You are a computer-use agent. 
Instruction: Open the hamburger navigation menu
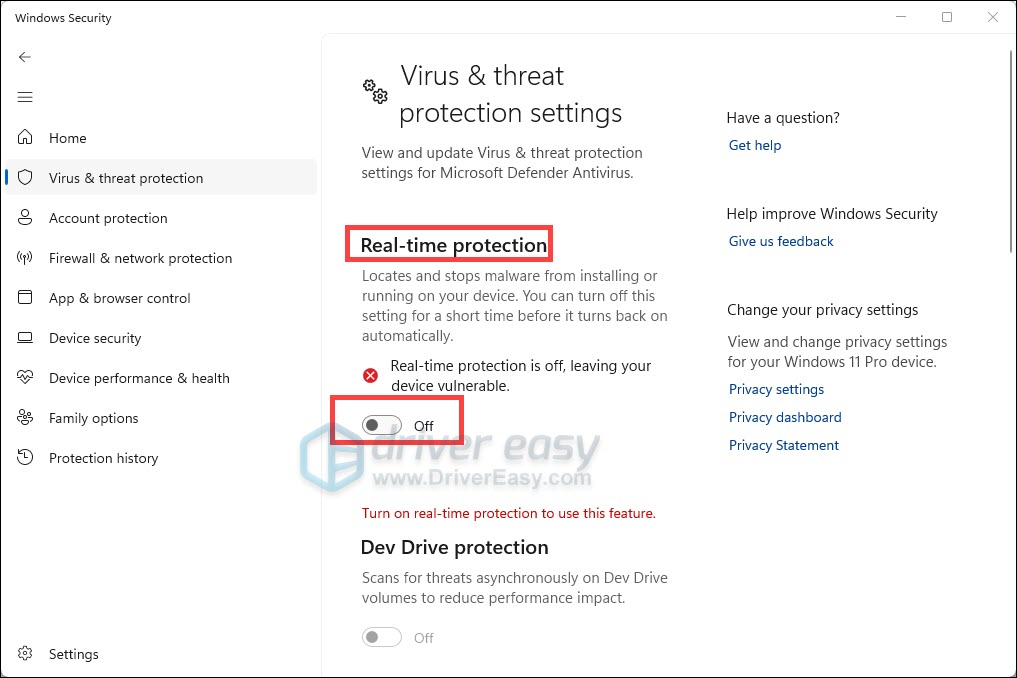[x=25, y=97]
